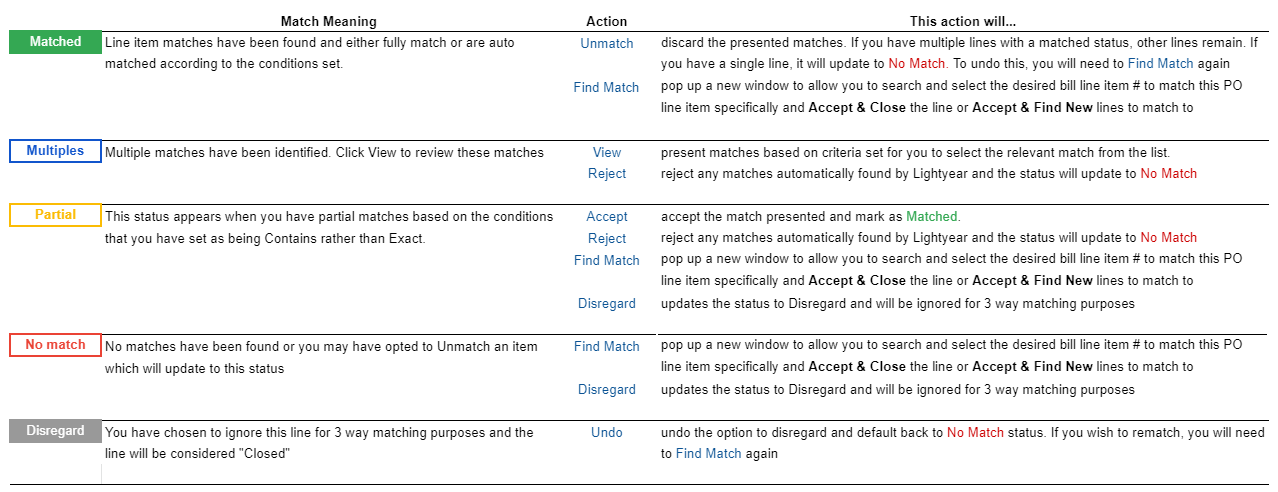Viewport: 1278px width, 492px height.
Task: Click the Match Meaning column header
Action: 328,20
